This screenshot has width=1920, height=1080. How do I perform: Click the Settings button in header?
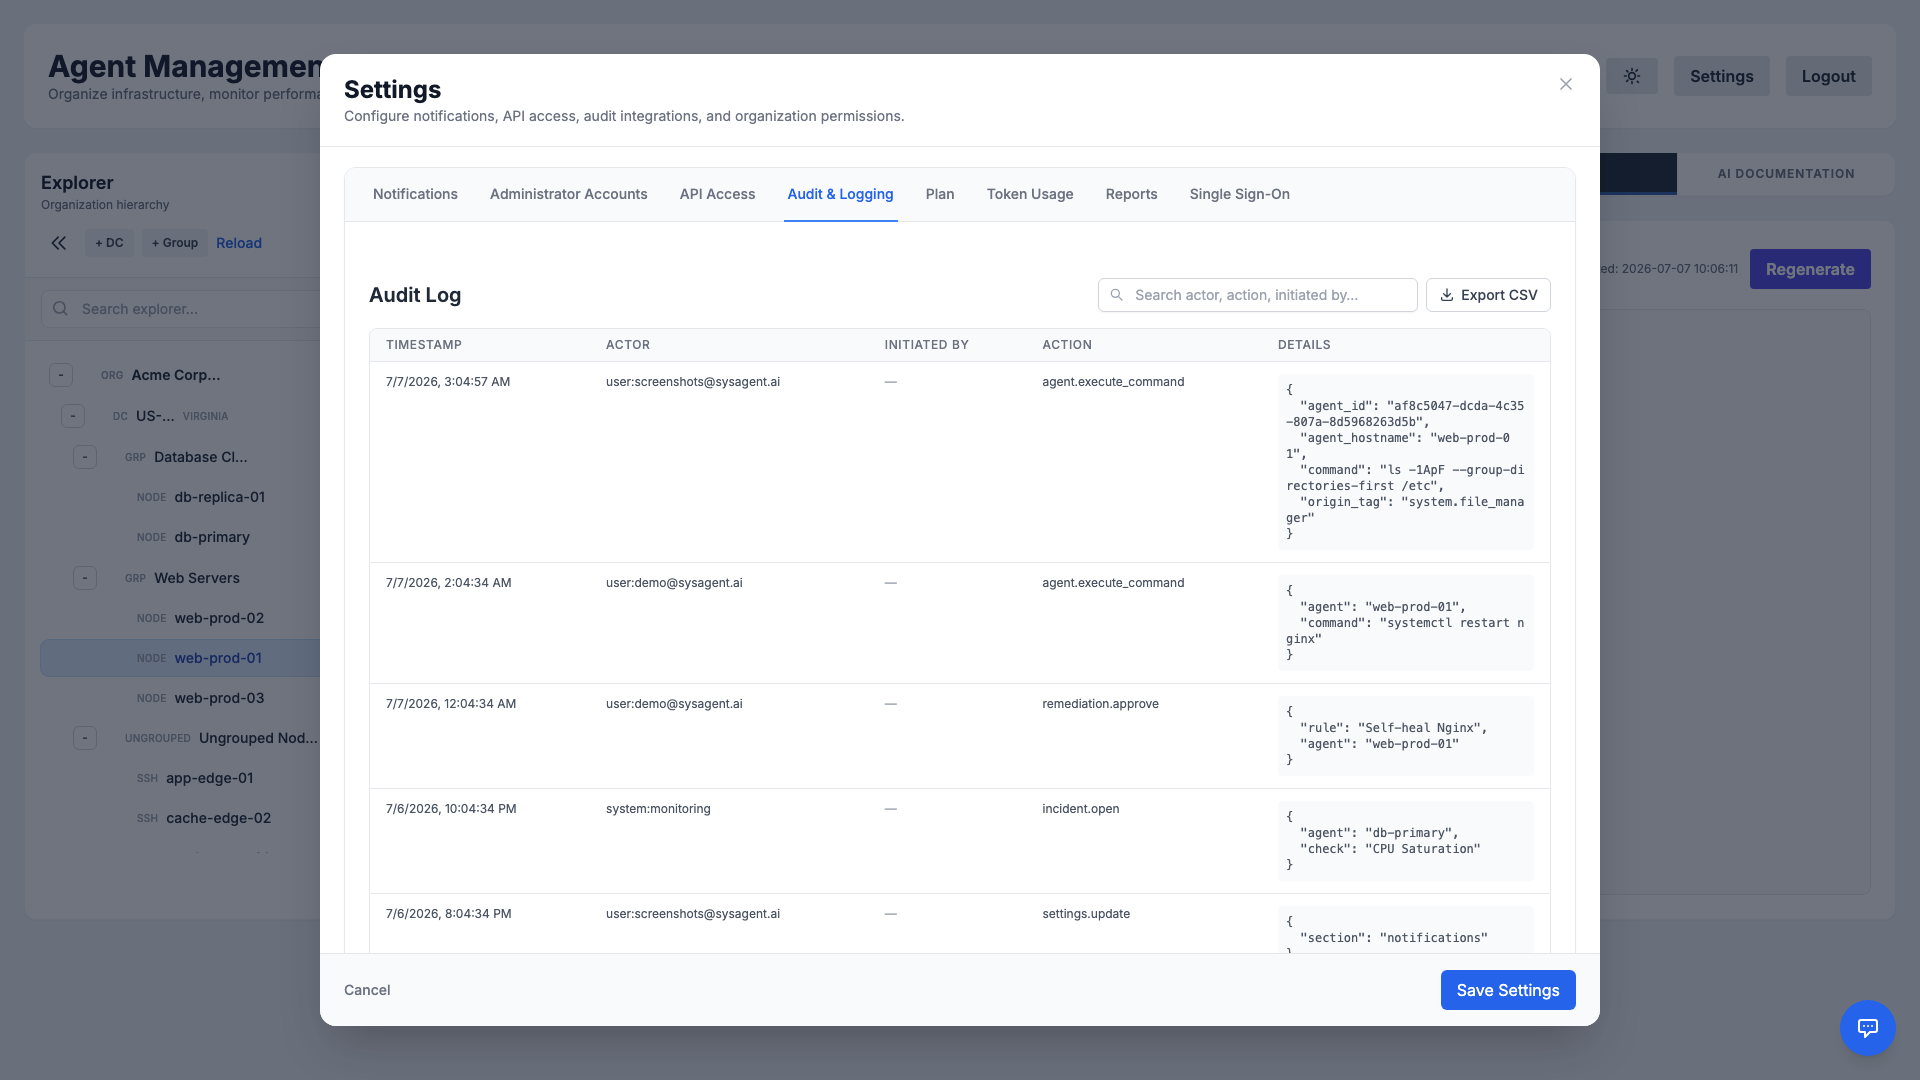(1721, 76)
